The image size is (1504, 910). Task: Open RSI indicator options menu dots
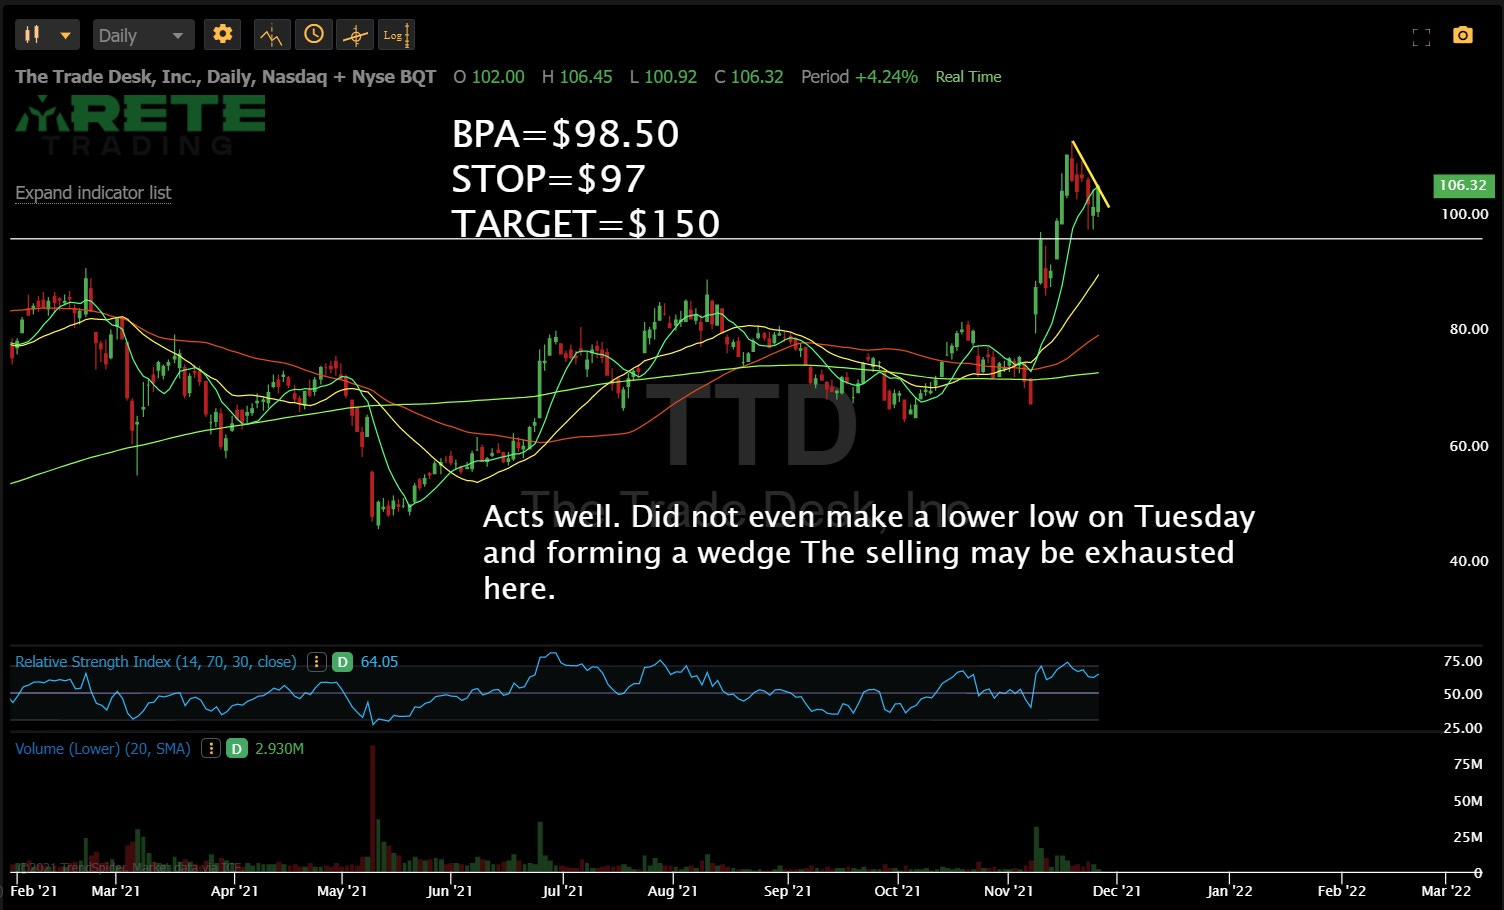point(316,662)
